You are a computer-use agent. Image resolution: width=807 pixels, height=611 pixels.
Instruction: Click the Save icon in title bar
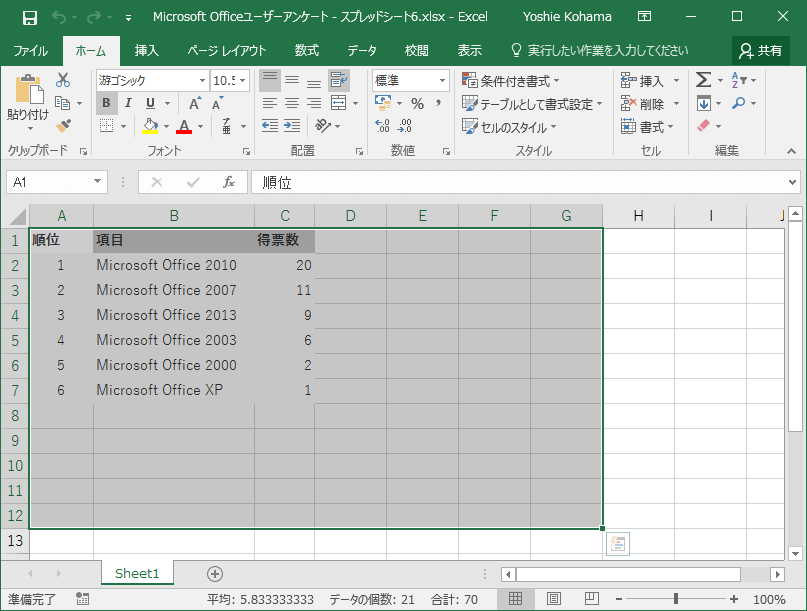point(30,17)
